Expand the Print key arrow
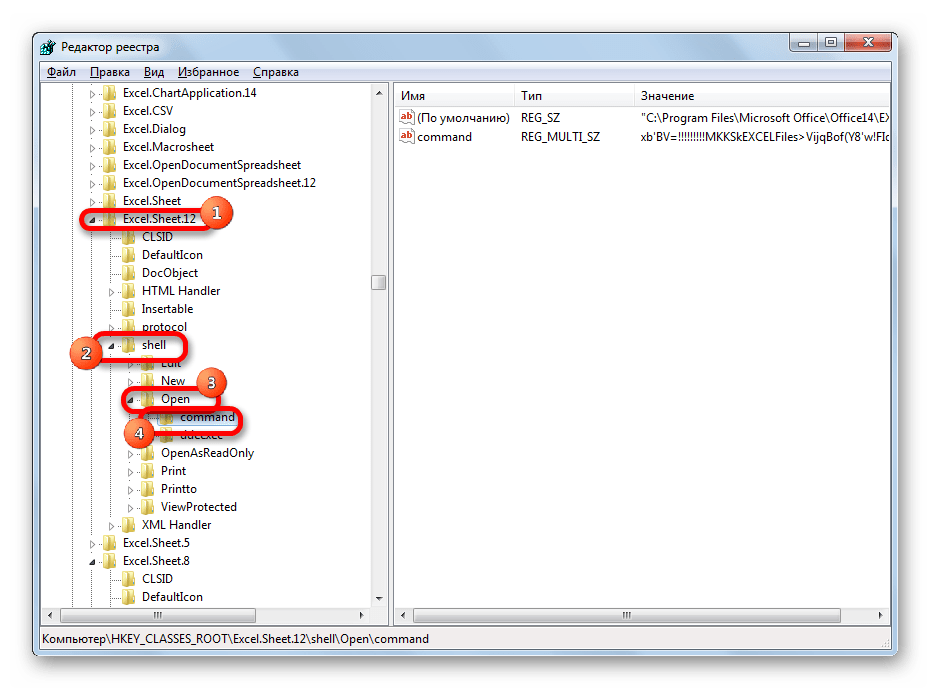 pyautogui.click(x=130, y=472)
